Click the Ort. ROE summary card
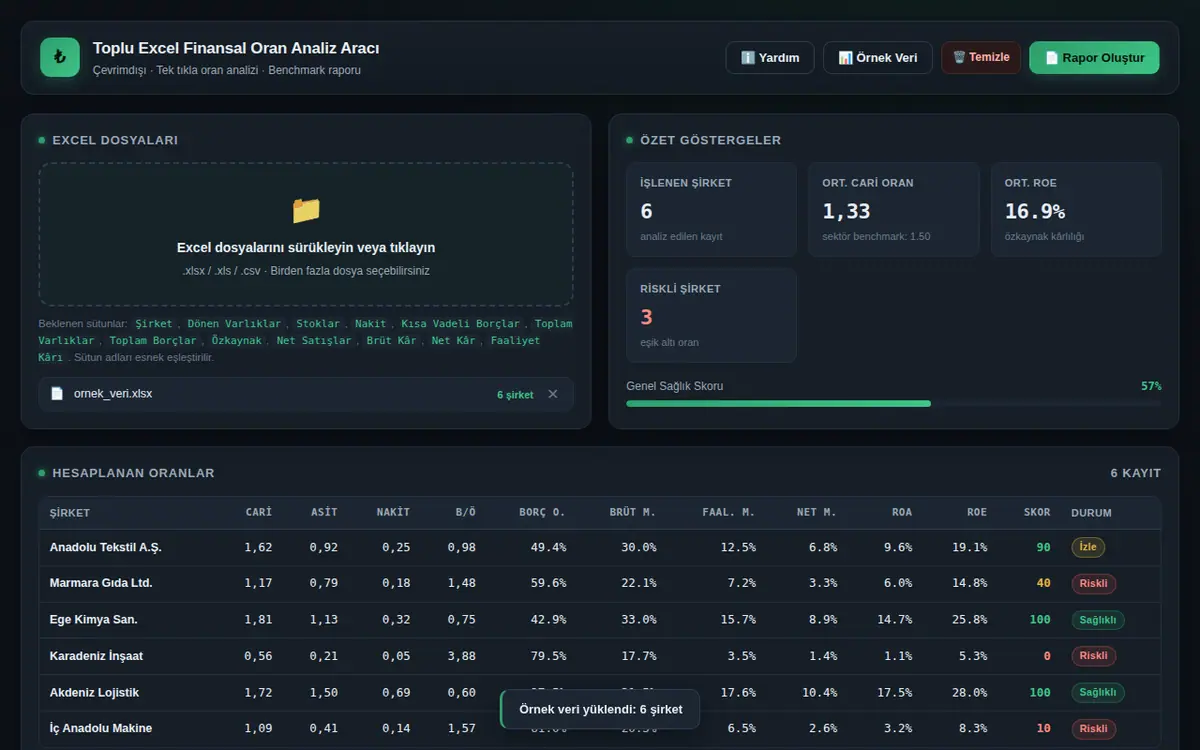1200x750 pixels. click(x=1076, y=210)
